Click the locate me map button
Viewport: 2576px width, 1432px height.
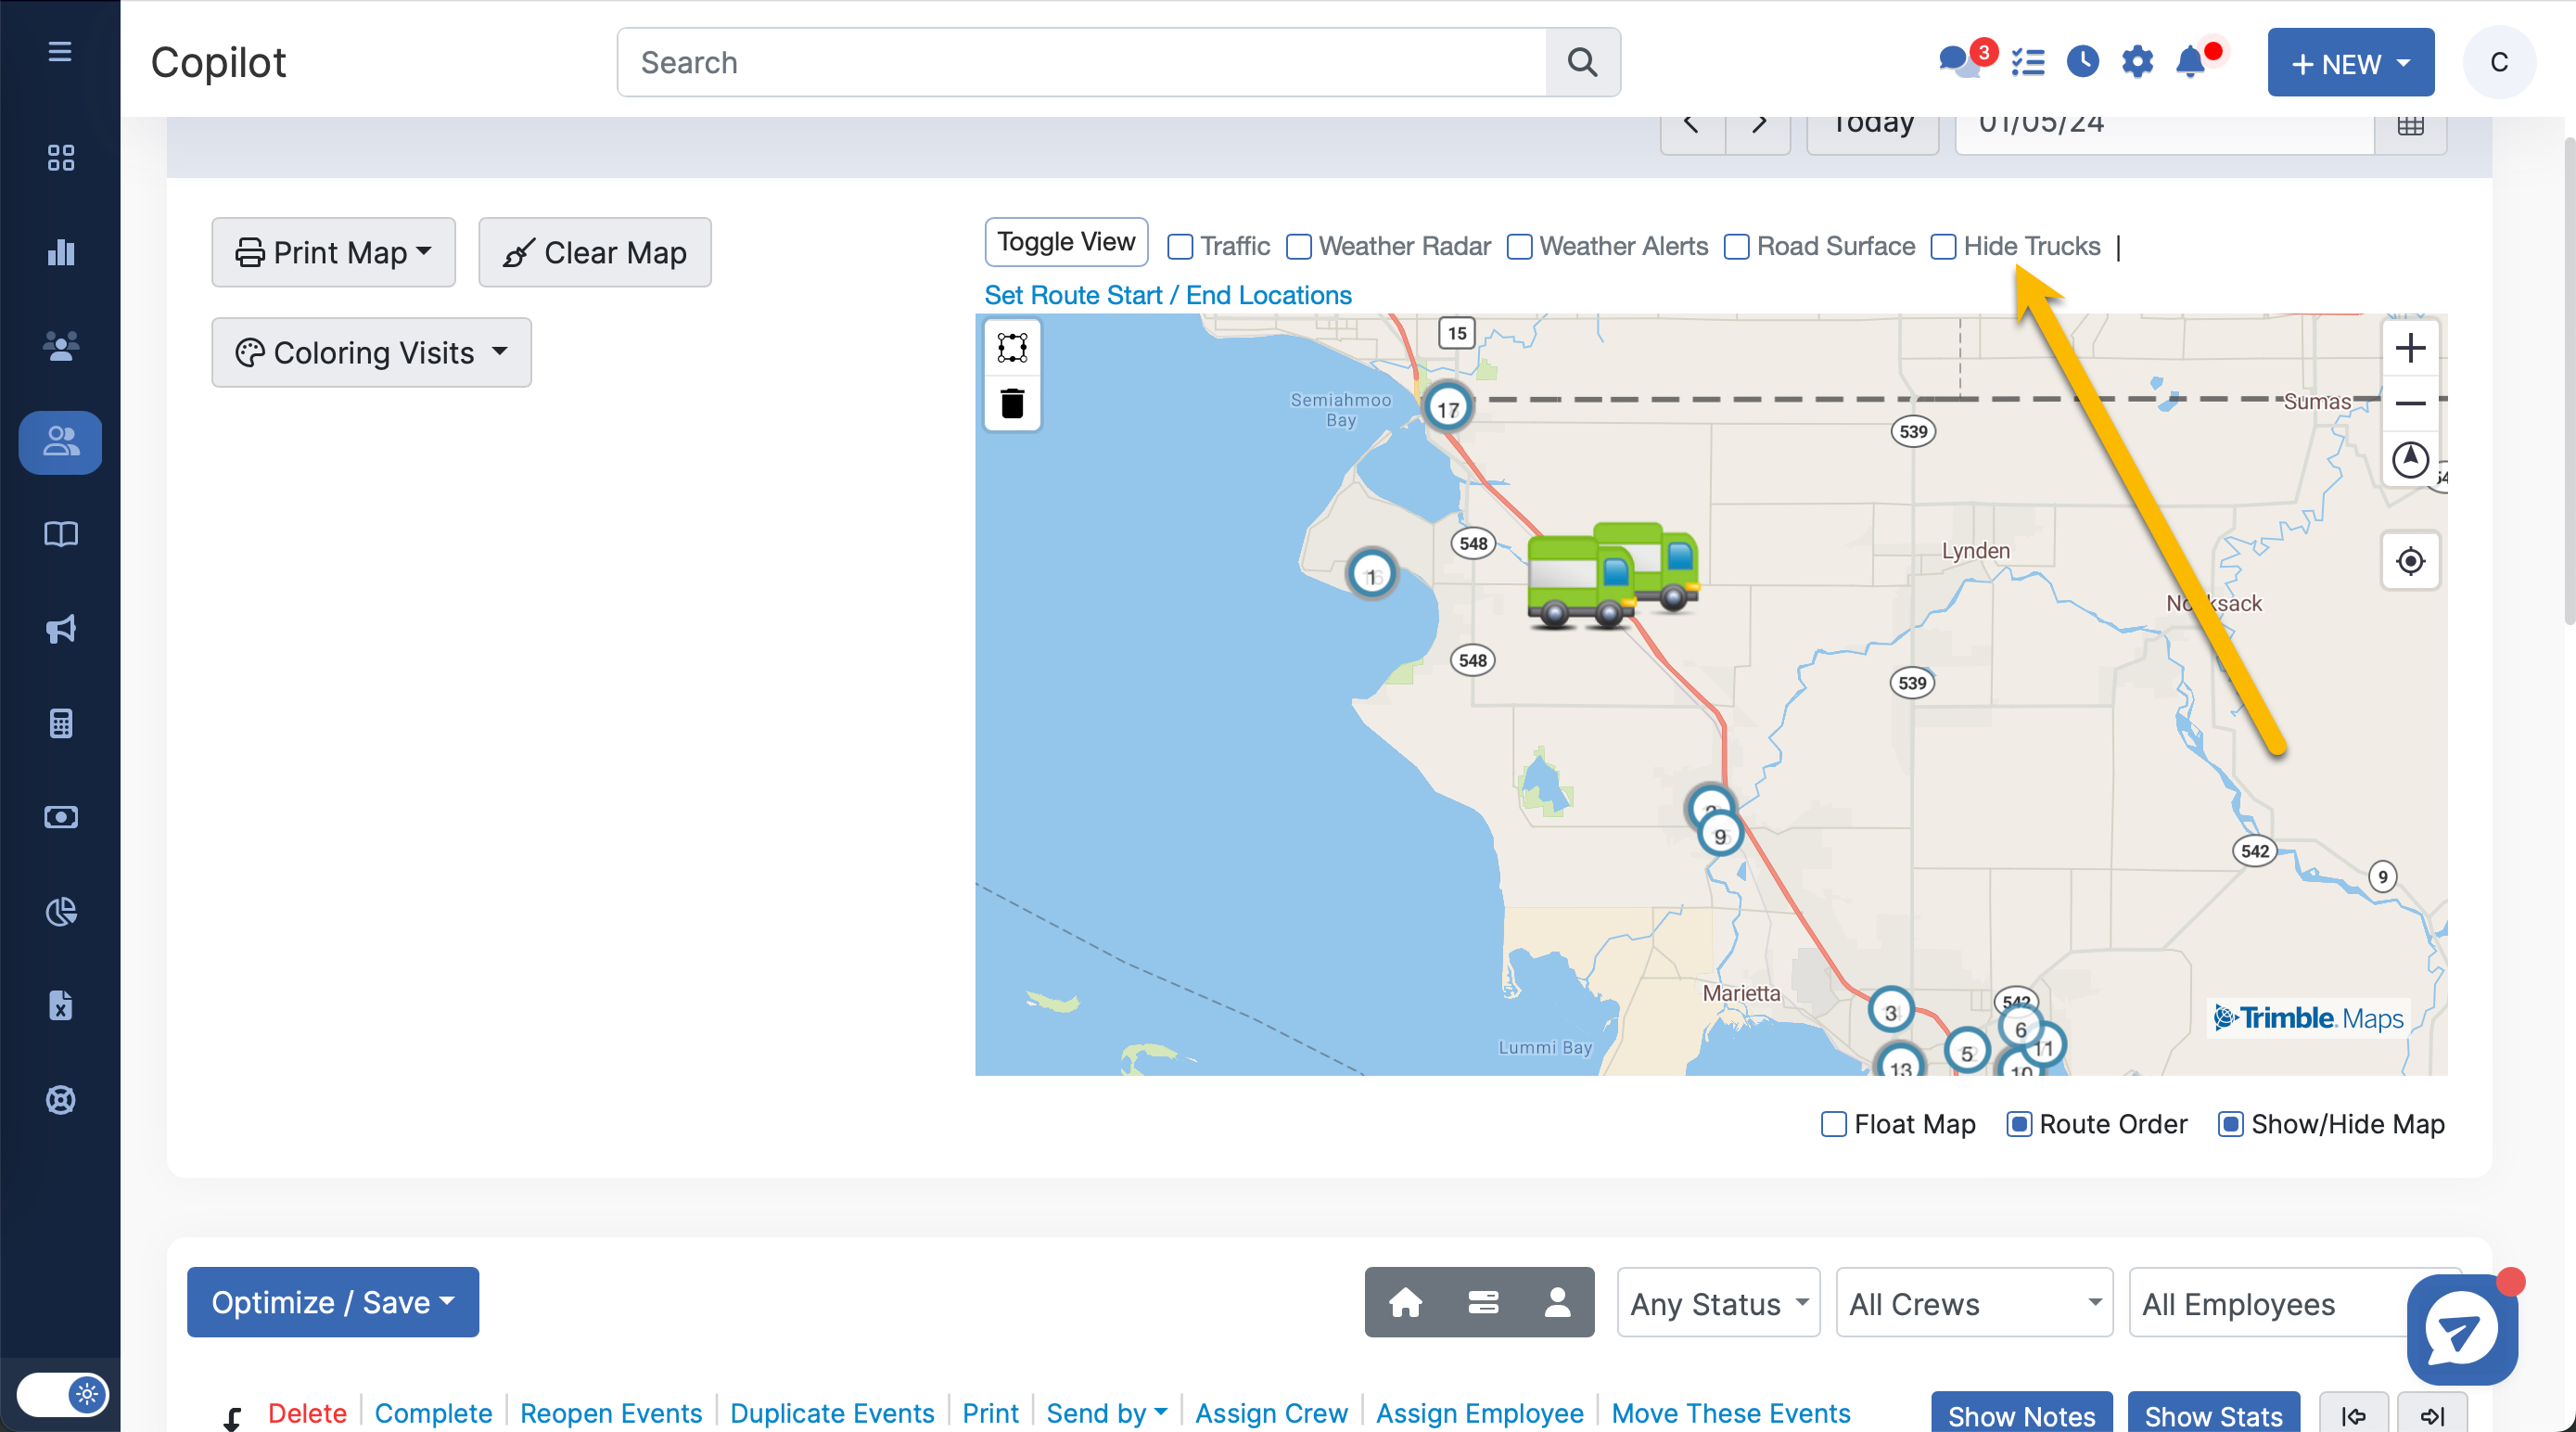2410,560
